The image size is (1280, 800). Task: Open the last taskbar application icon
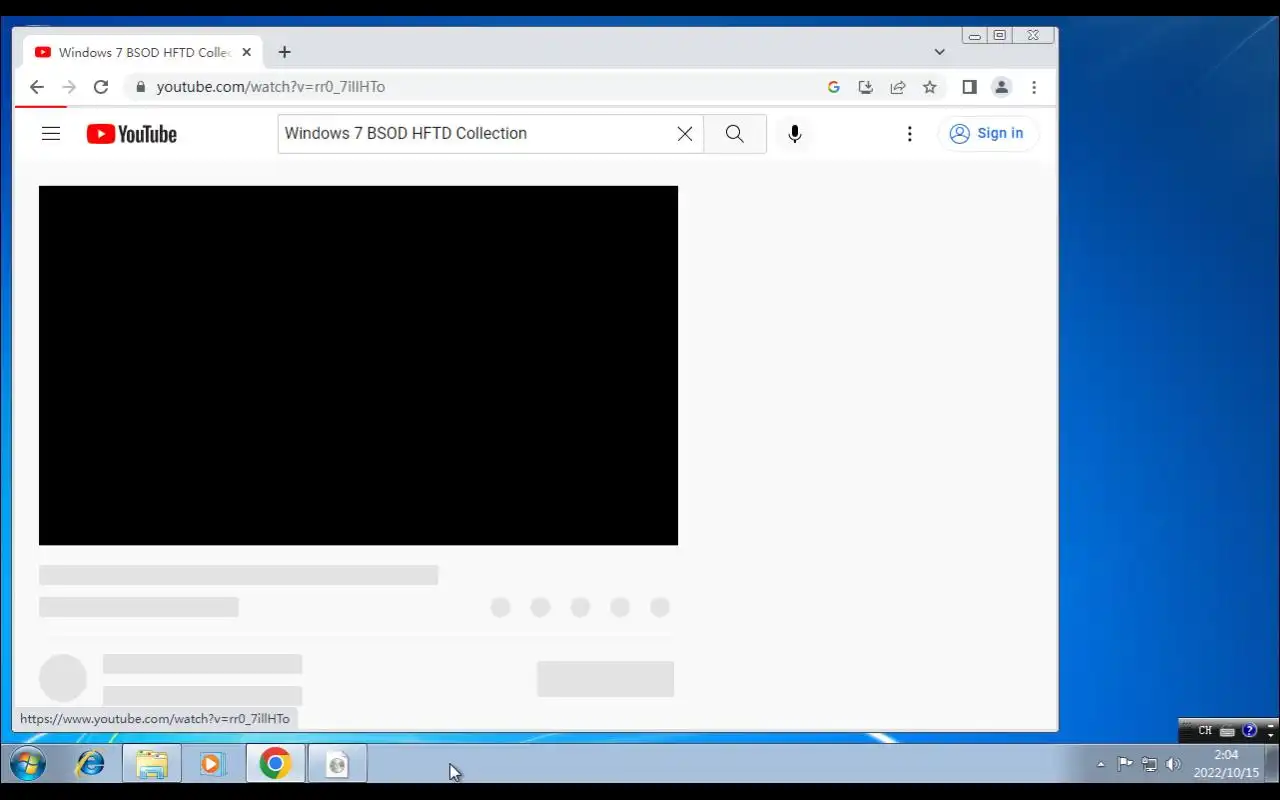coord(337,765)
